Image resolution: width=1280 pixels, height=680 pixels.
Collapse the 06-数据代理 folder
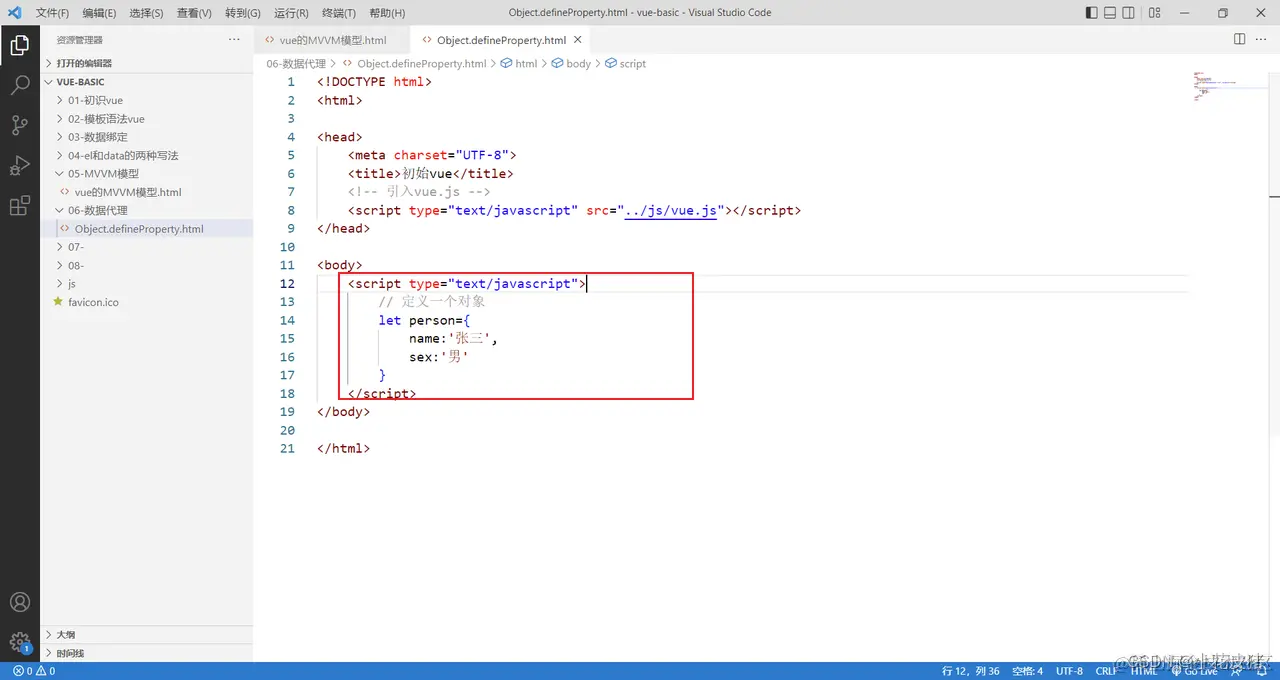(x=146, y=210)
